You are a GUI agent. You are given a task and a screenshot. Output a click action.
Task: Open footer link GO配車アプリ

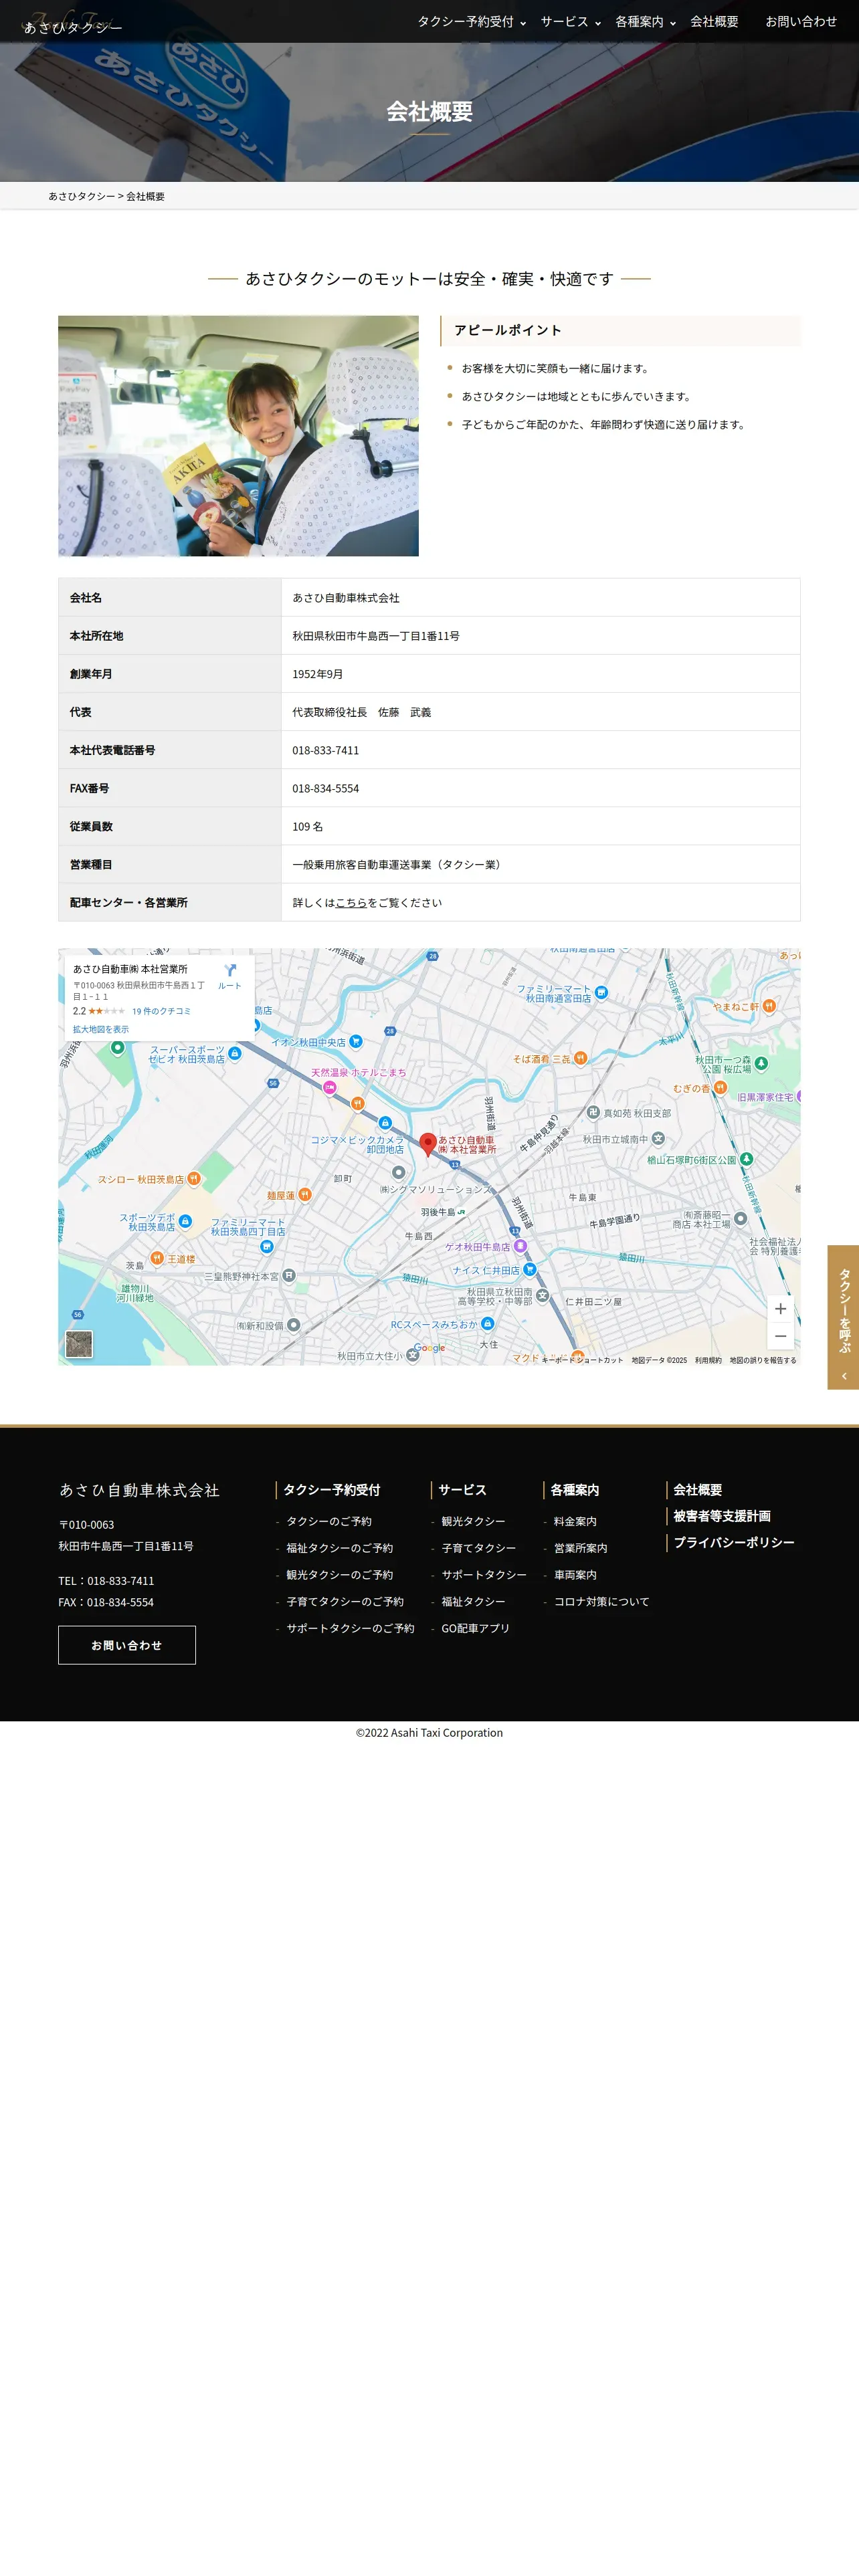(475, 1628)
